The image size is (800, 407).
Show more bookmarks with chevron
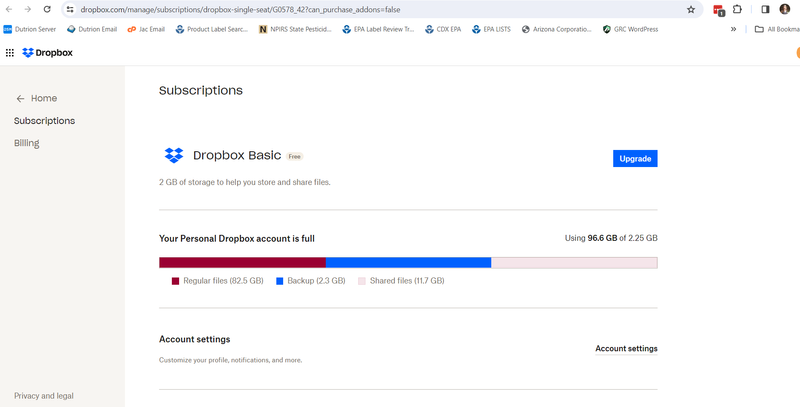733,29
